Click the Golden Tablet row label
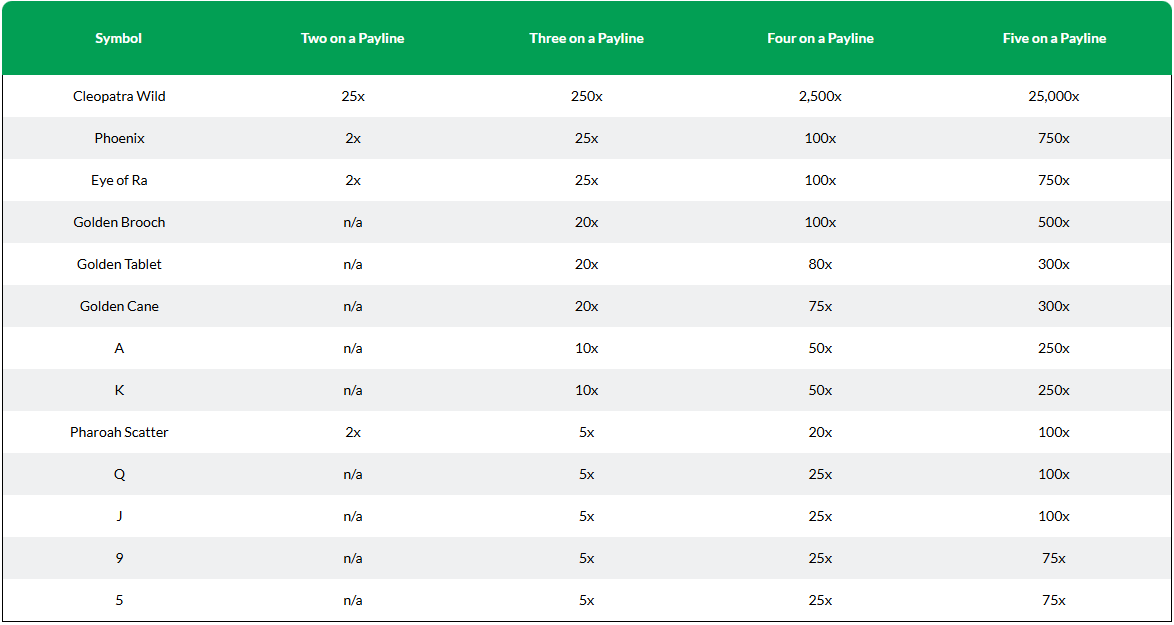Viewport: 1174px width, 625px height. [119, 264]
